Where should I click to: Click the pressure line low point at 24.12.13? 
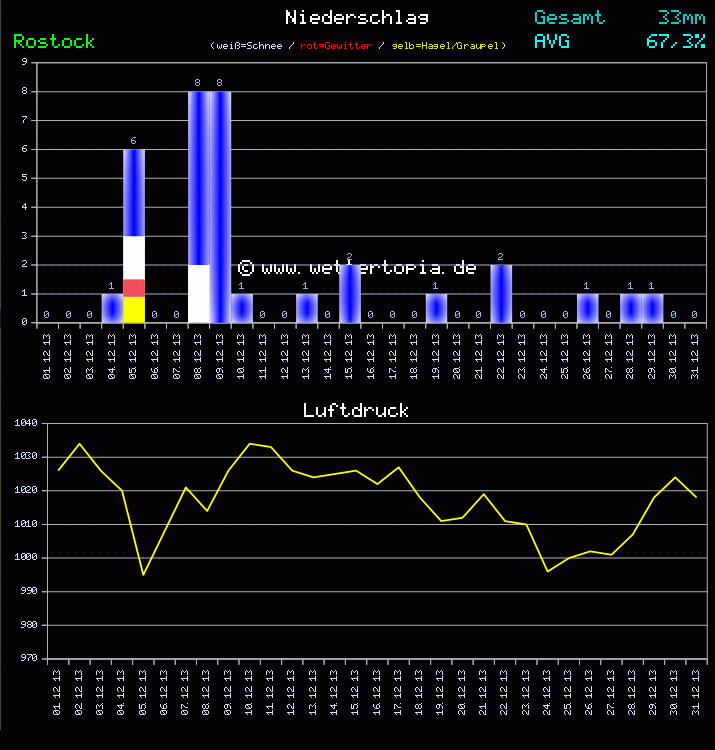click(x=547, y=571)
